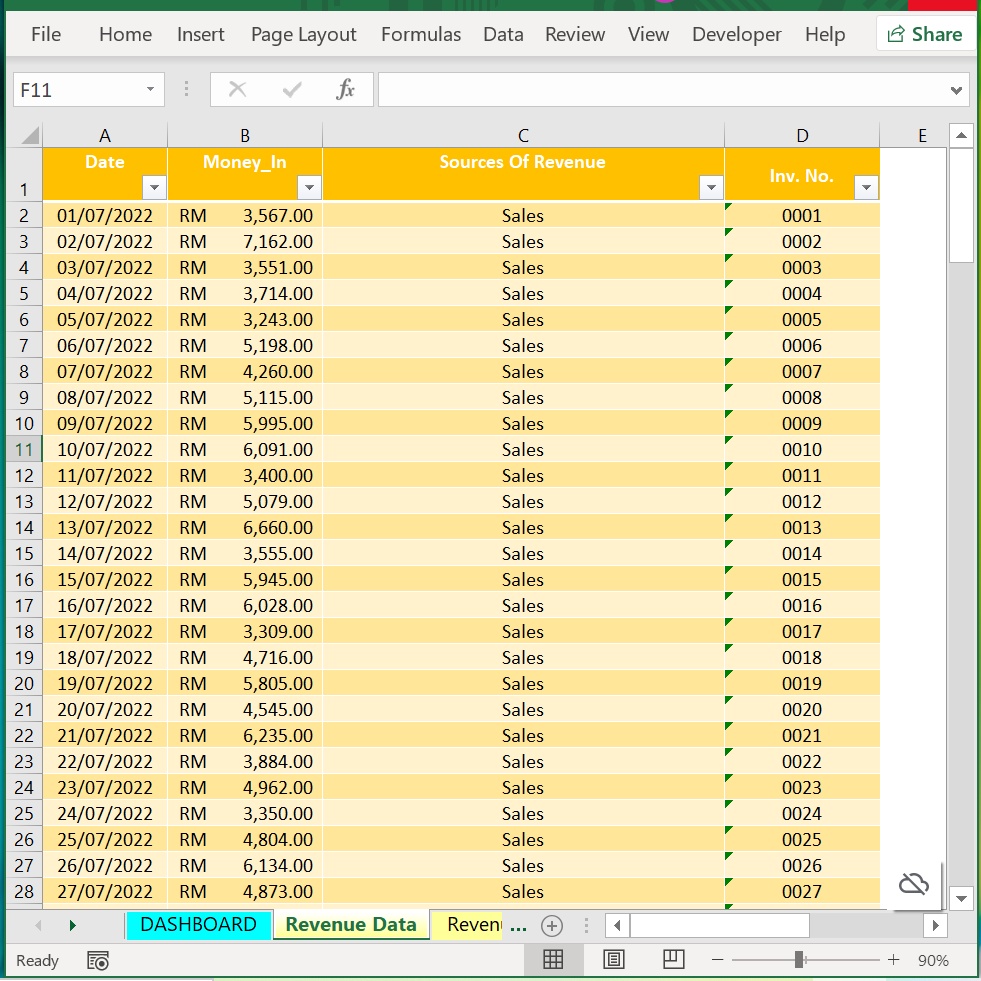Switch to Page Break Preview view

coord(674,960)
